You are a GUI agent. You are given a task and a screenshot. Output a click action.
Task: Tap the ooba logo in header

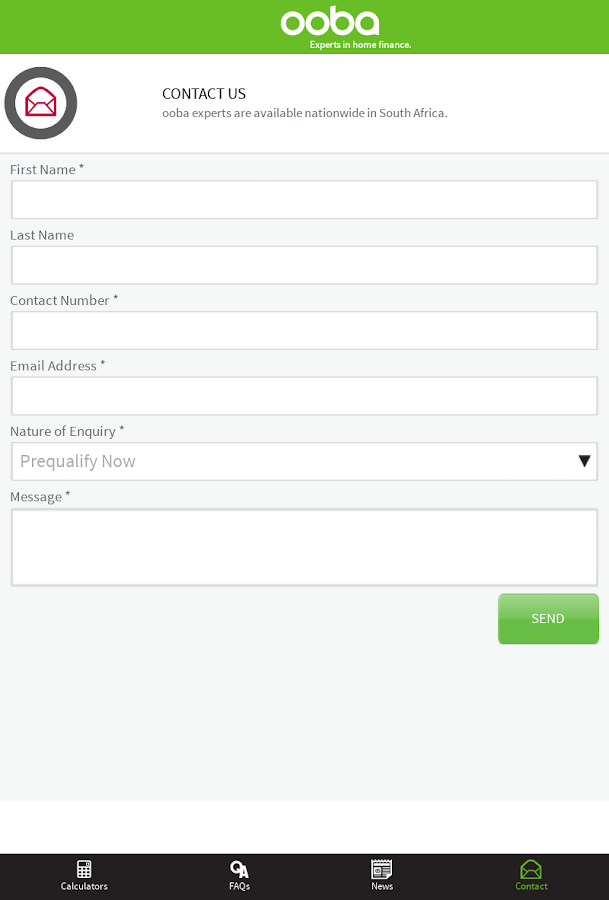(330, 21)
